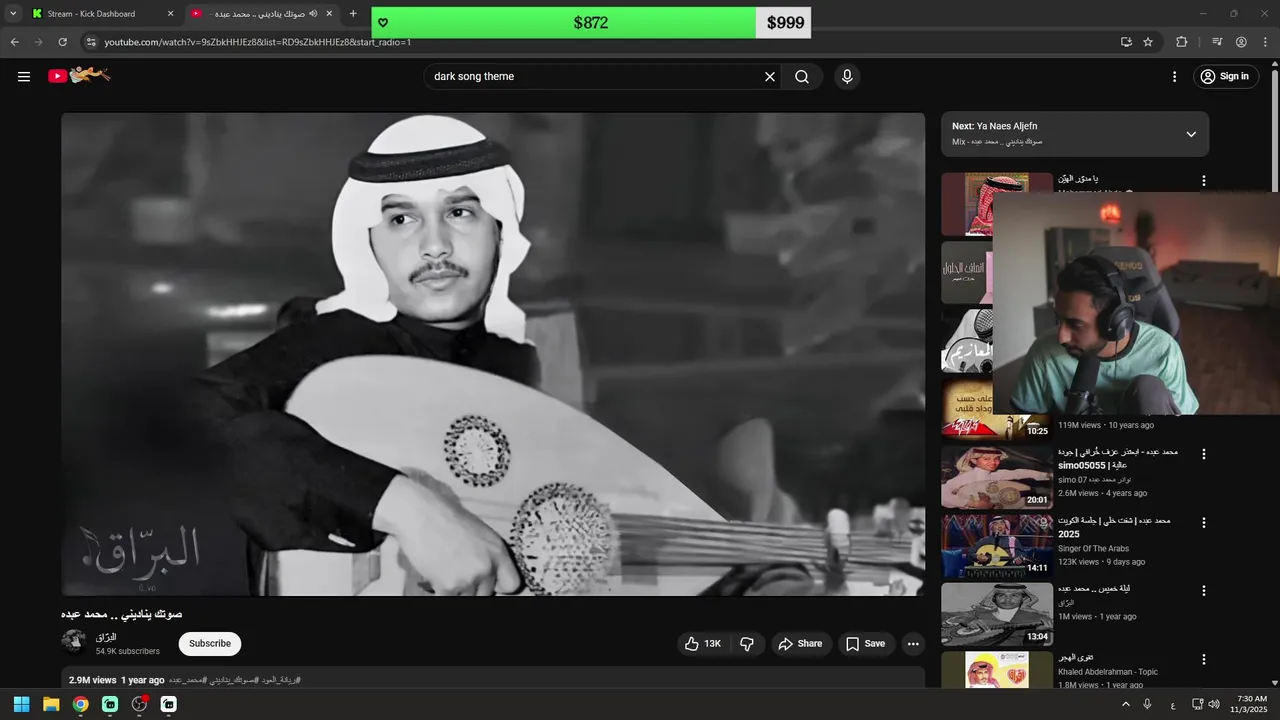Viewport: 1280px width, 720px height.
Task: Open new browser tab with plus
Action: click(x=353, y=13)
